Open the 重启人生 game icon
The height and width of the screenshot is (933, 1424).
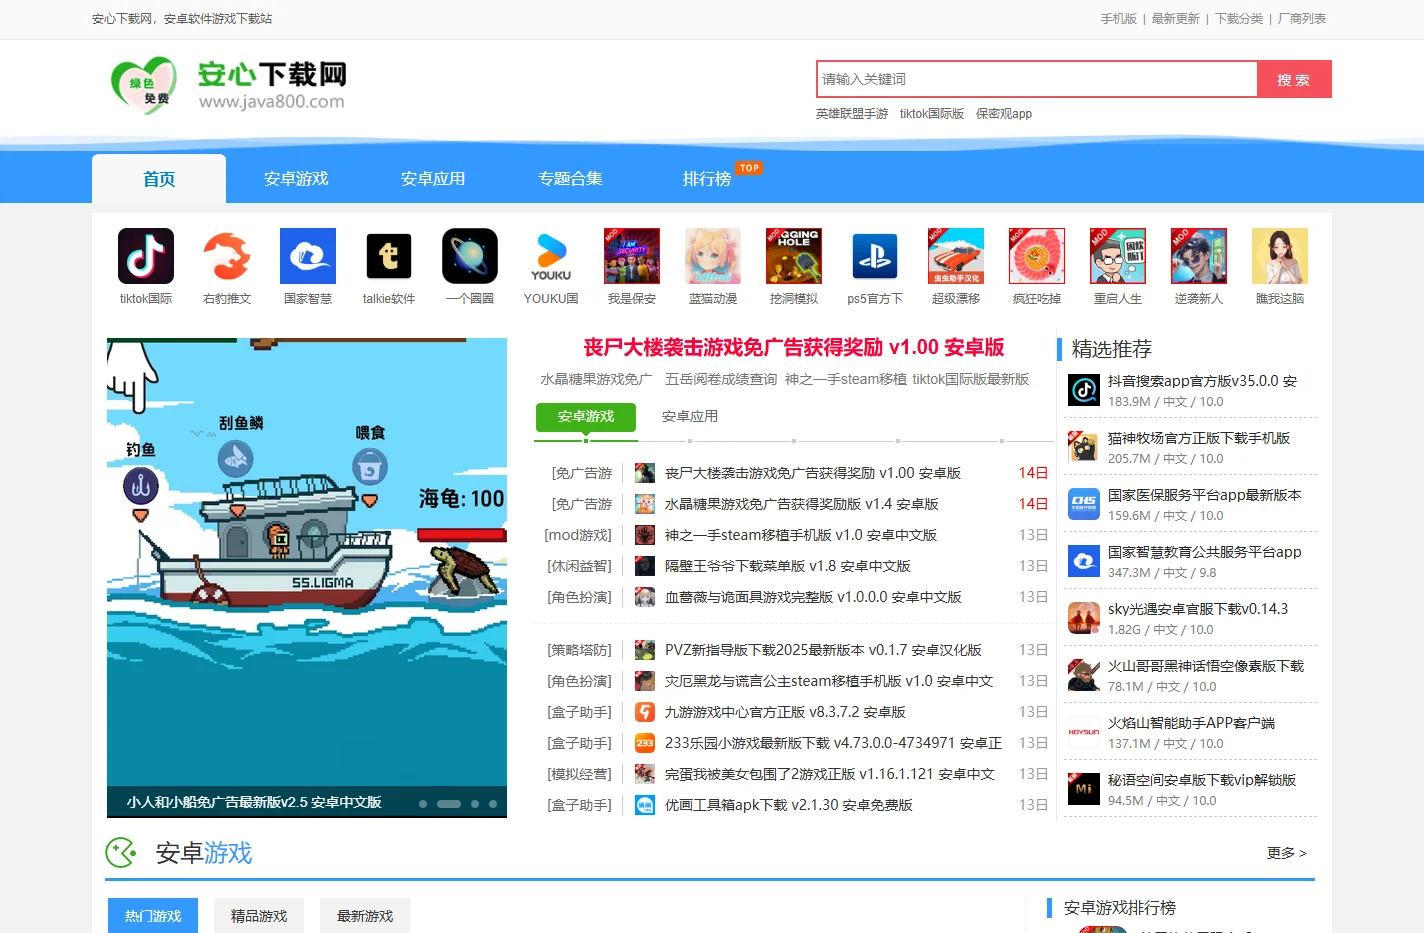pos(1118,256)
